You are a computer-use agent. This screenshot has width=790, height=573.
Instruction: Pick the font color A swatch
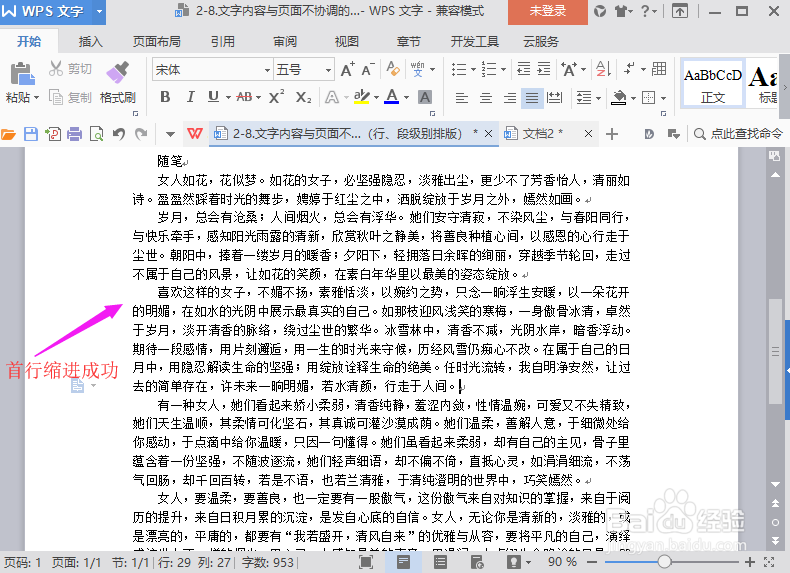[x=391, y=97]
